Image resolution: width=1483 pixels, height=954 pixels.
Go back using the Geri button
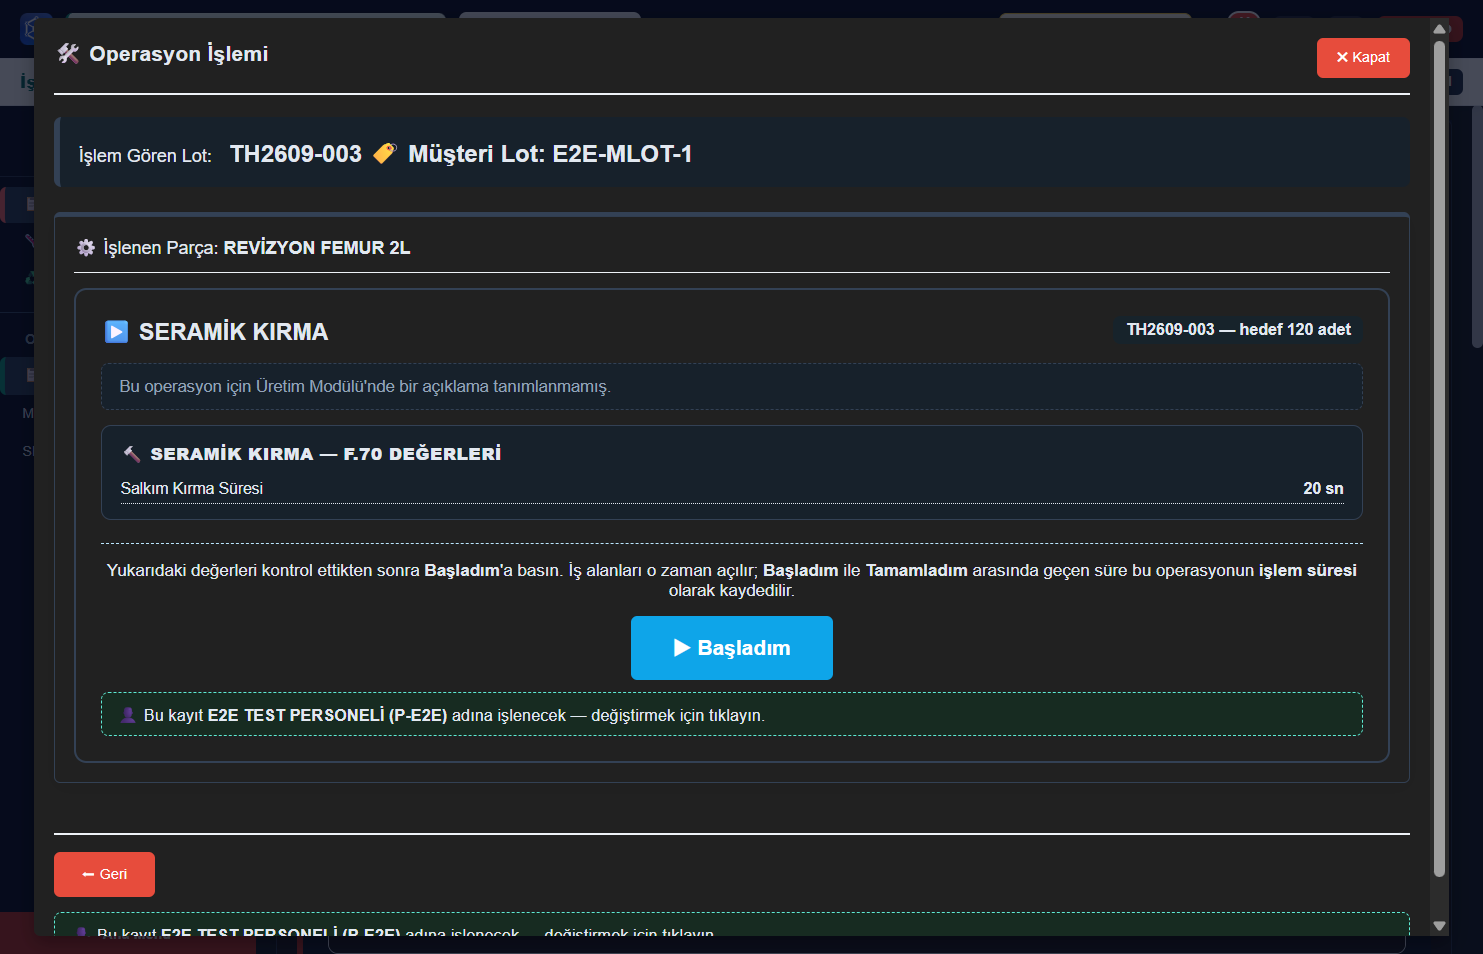[104, 874]
